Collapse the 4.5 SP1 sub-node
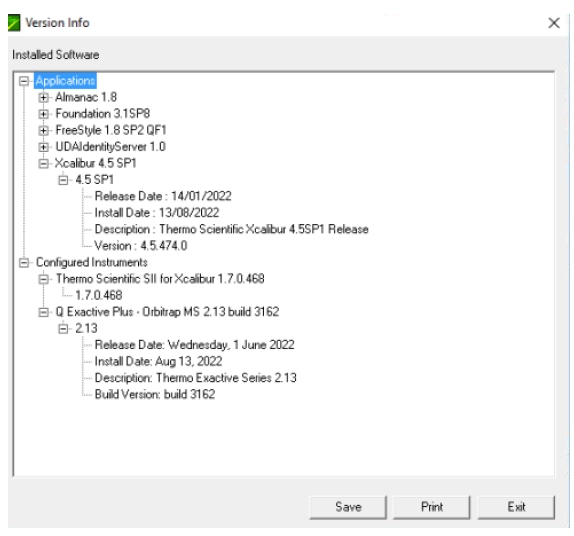This screenshot has height=536, width=574. [x=63, y=180]
